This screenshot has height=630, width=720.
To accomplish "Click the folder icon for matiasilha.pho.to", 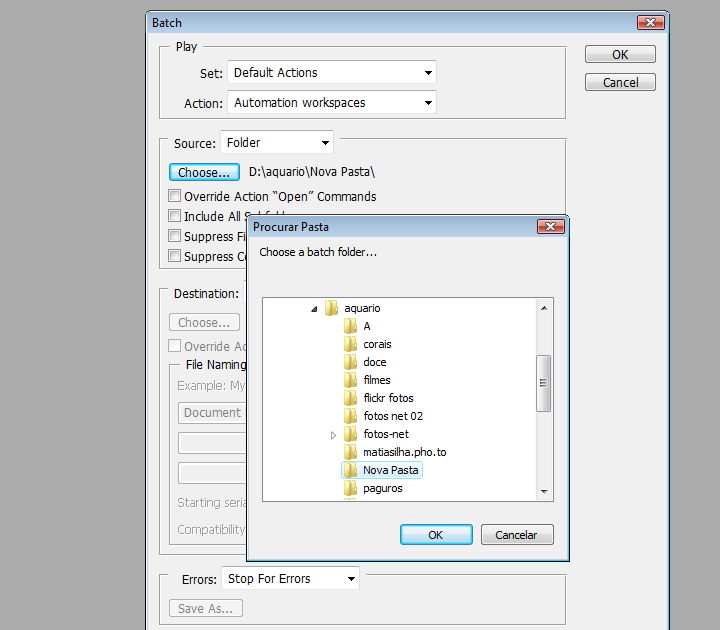I will [x=350, y=452].
